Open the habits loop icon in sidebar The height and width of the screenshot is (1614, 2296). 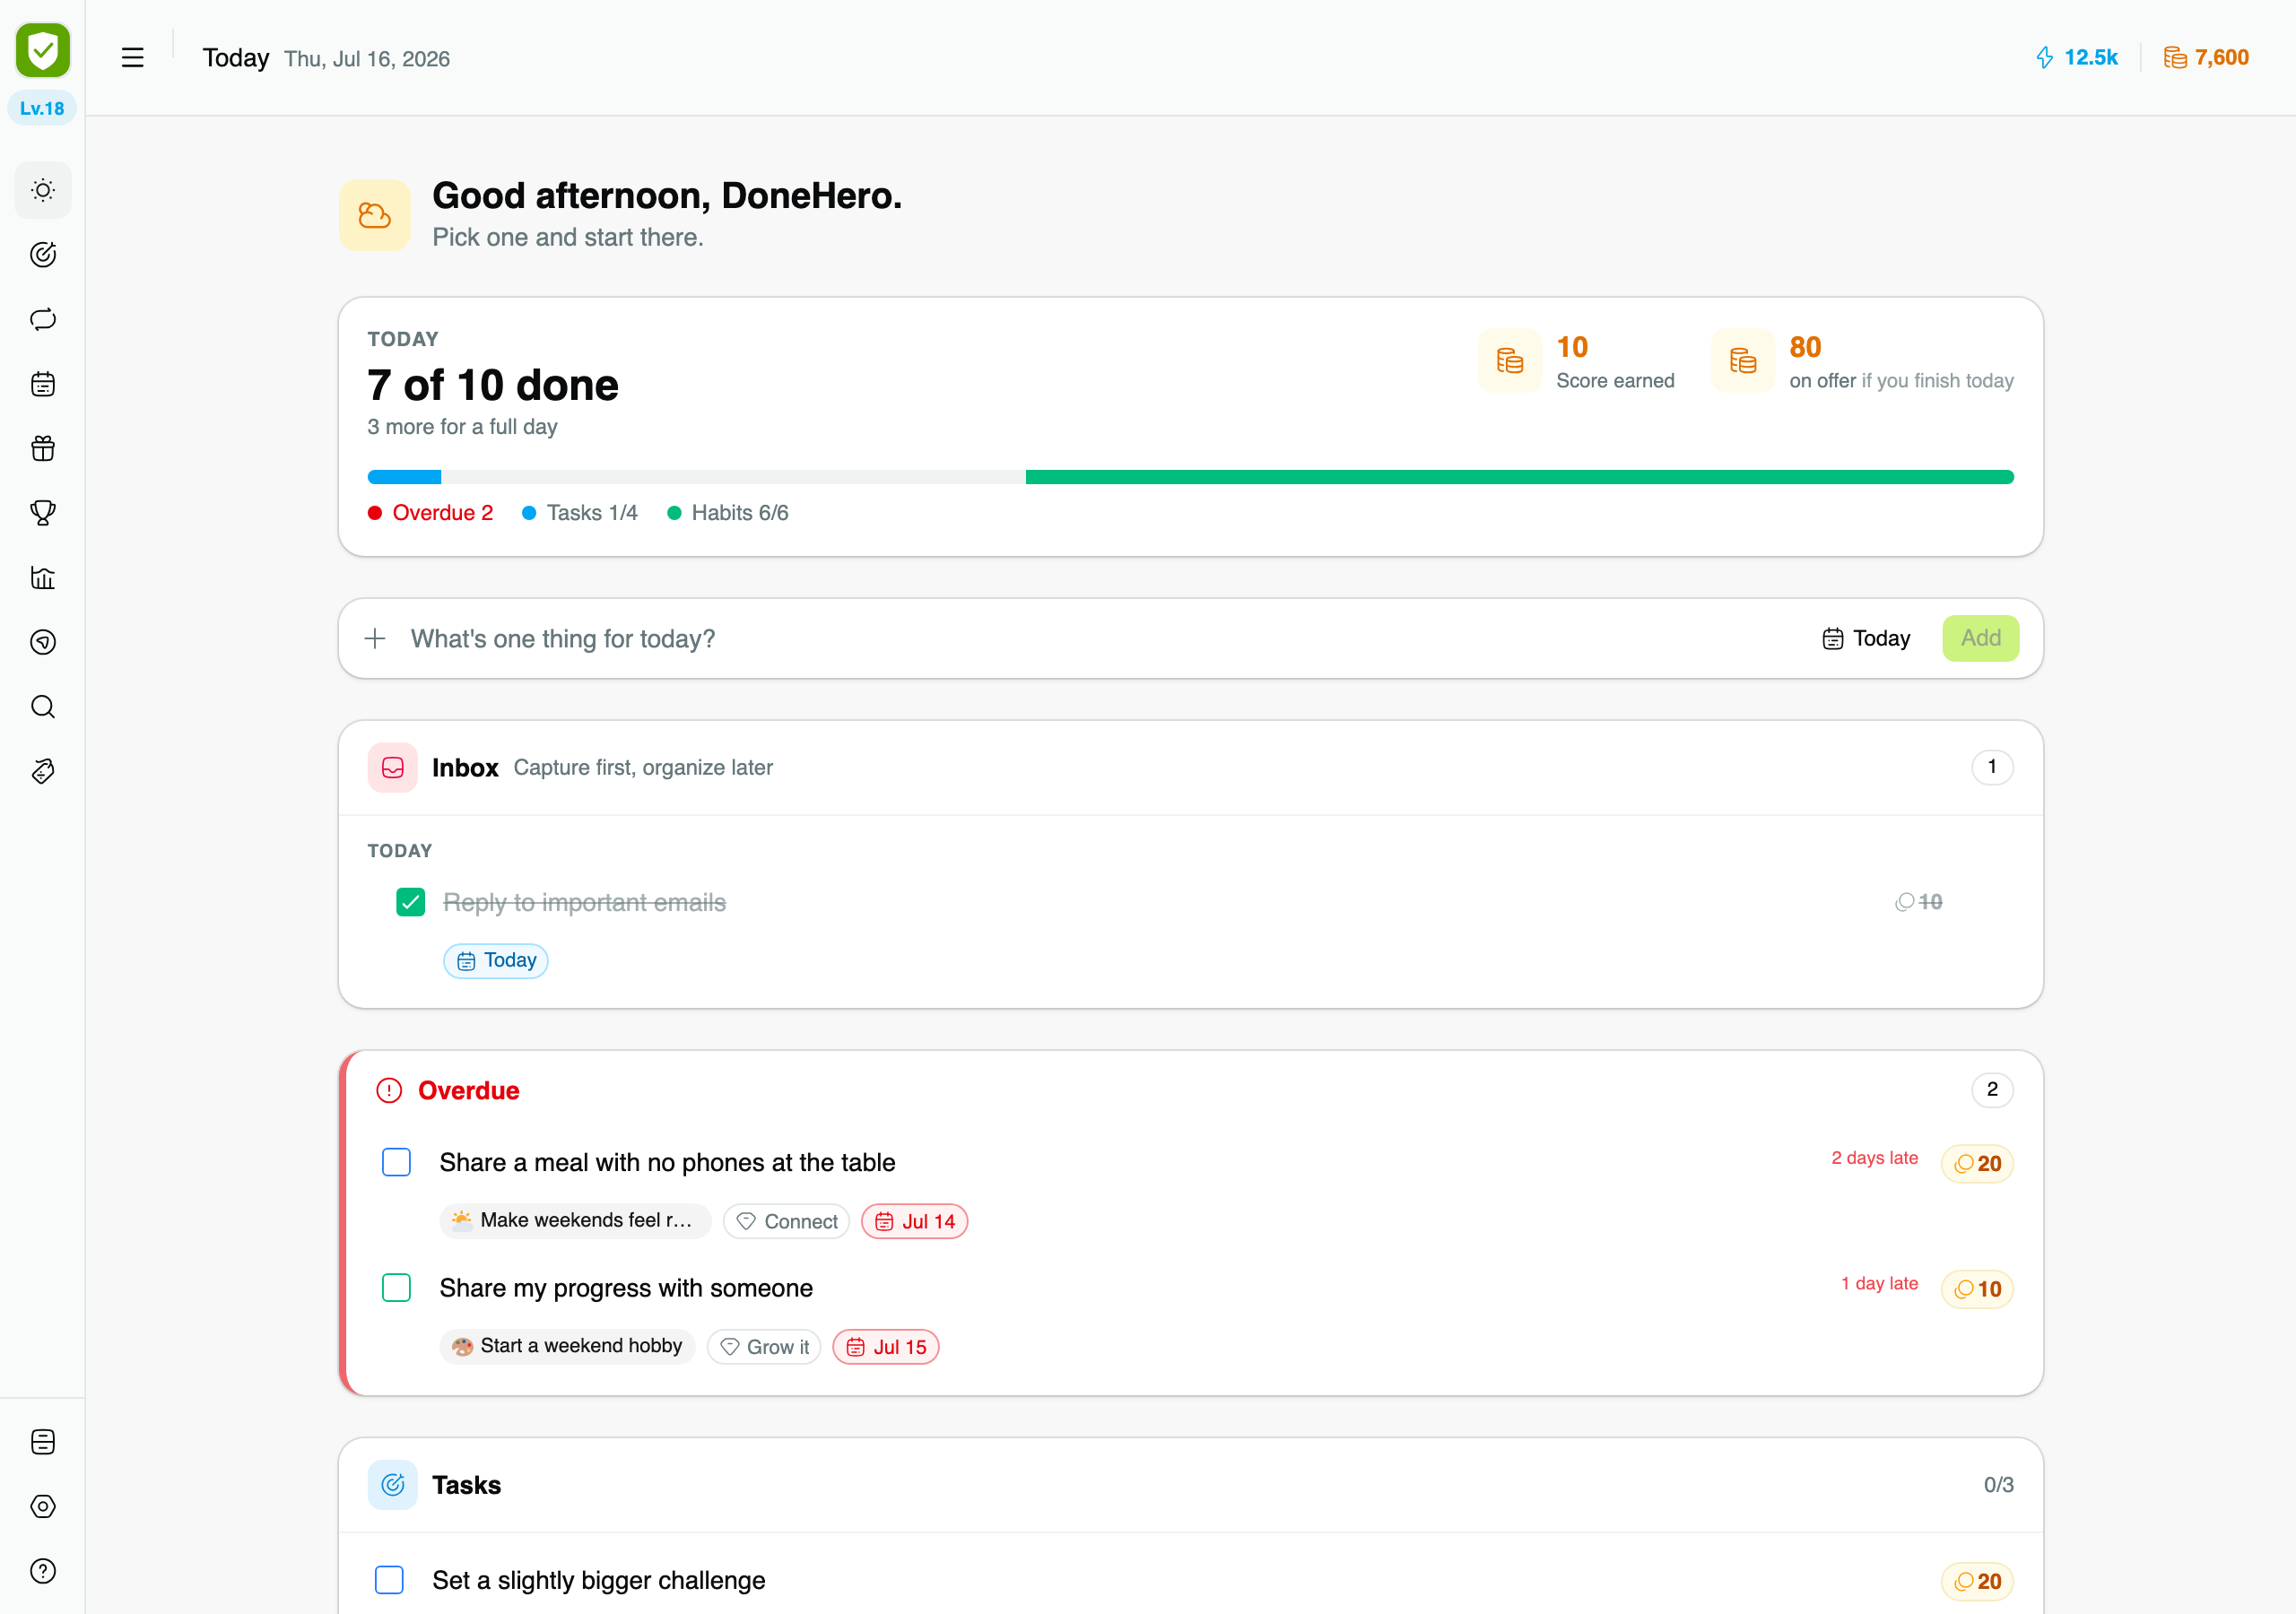43,319
